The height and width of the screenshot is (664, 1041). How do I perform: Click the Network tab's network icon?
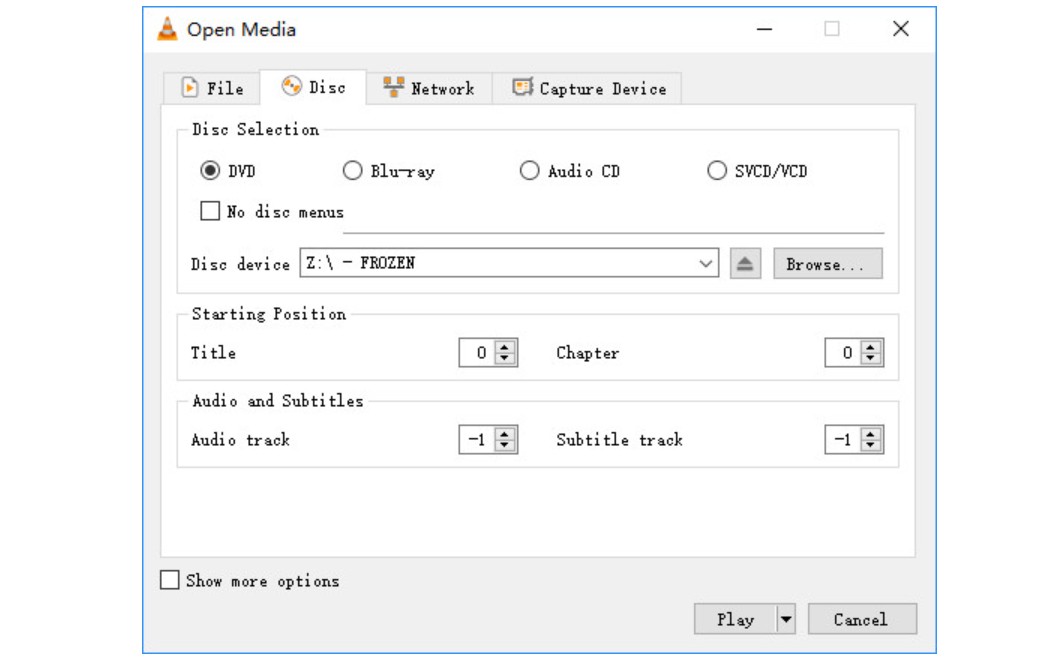[x=393, y=88]
